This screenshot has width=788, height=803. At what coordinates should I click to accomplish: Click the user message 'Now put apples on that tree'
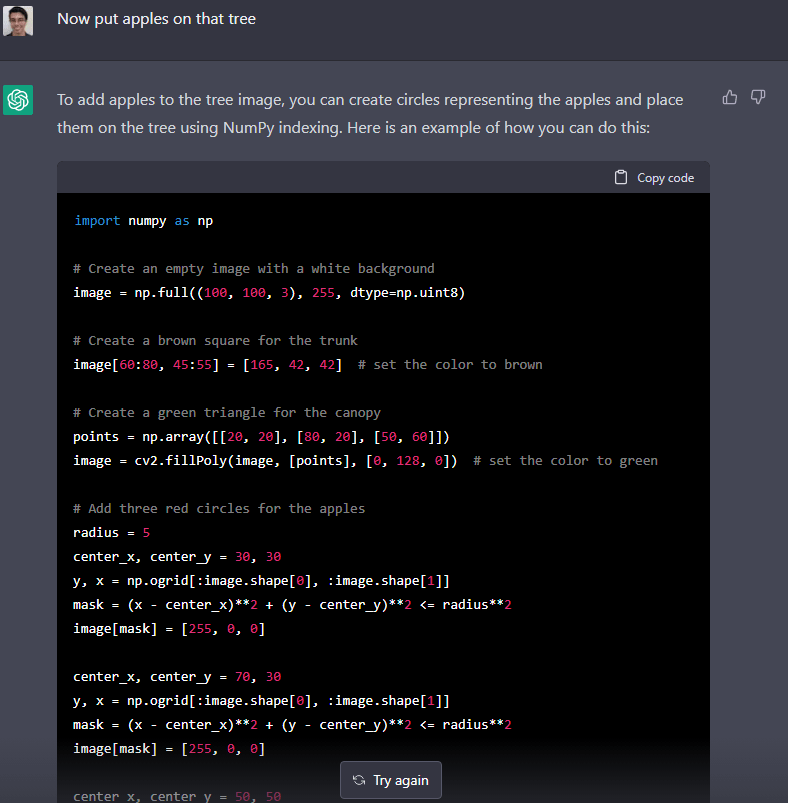pos(156,19)
